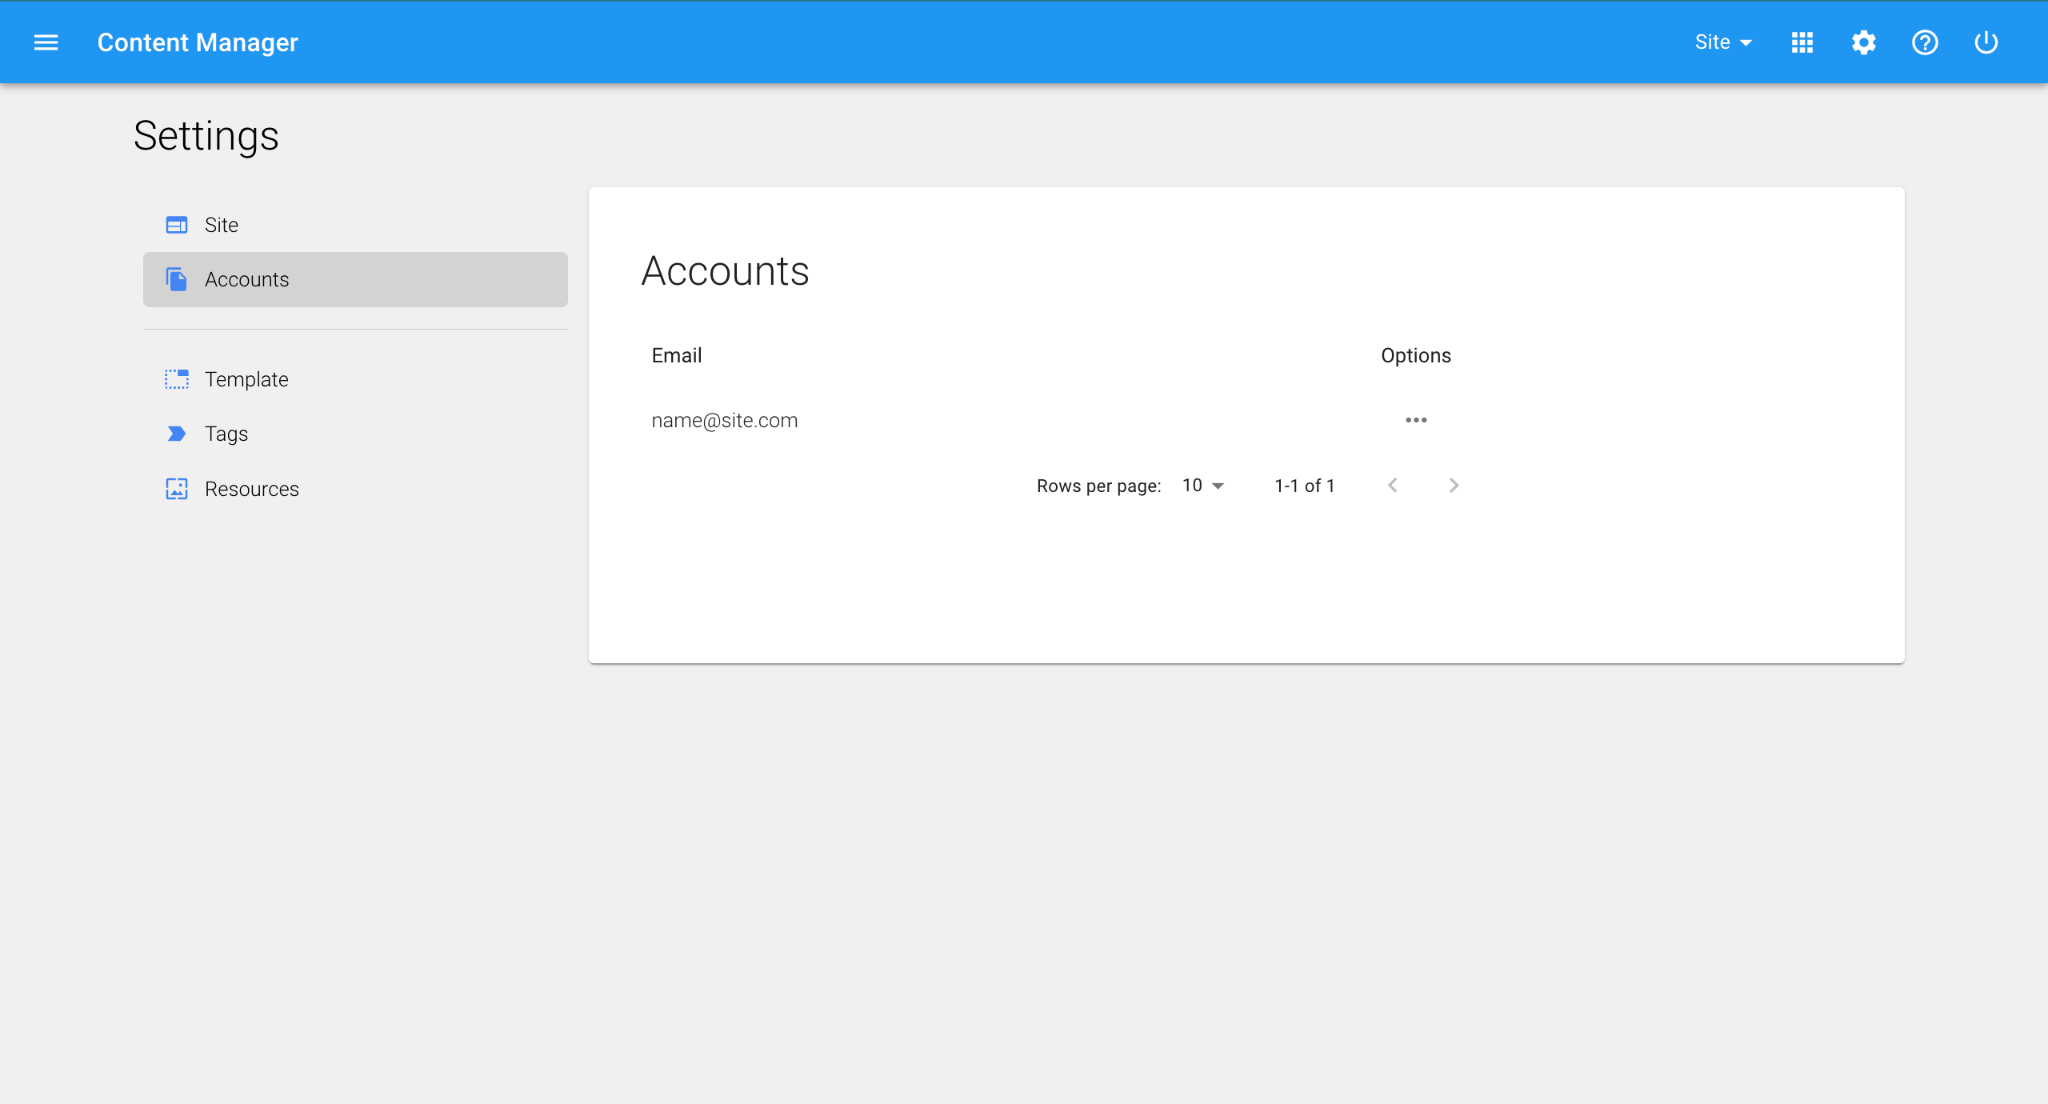Click the Site sidebar icon
Image resolution: width=2048 pixels, height=1104 pixels.
click(177, 225)
